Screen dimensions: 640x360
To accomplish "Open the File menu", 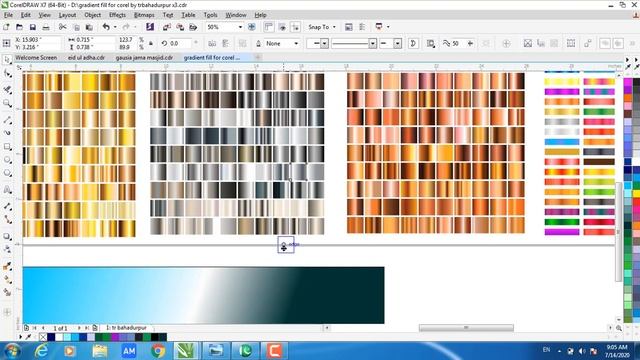I will click(8, 15).
